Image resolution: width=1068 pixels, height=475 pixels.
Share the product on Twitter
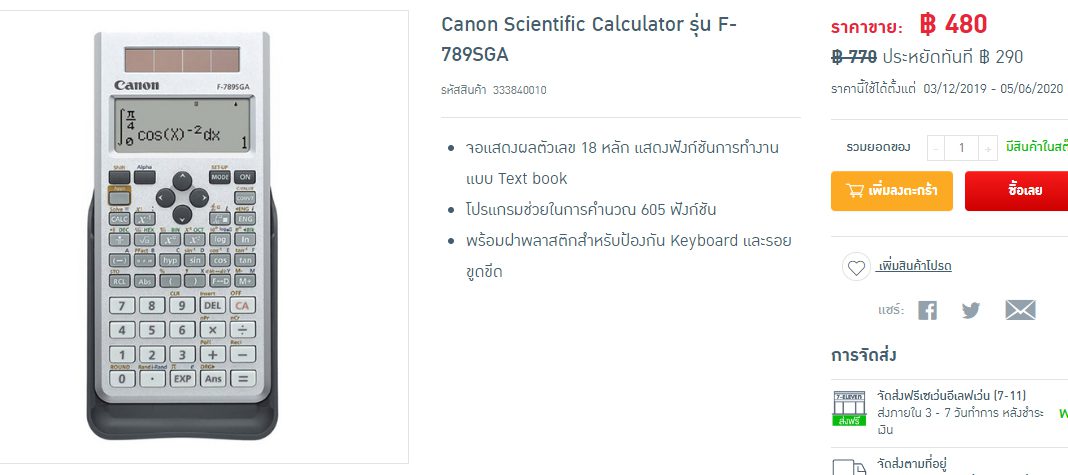(971, 310)
